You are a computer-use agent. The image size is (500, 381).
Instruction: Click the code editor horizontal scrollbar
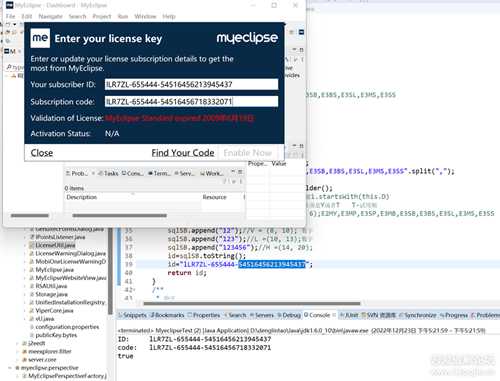252,303
